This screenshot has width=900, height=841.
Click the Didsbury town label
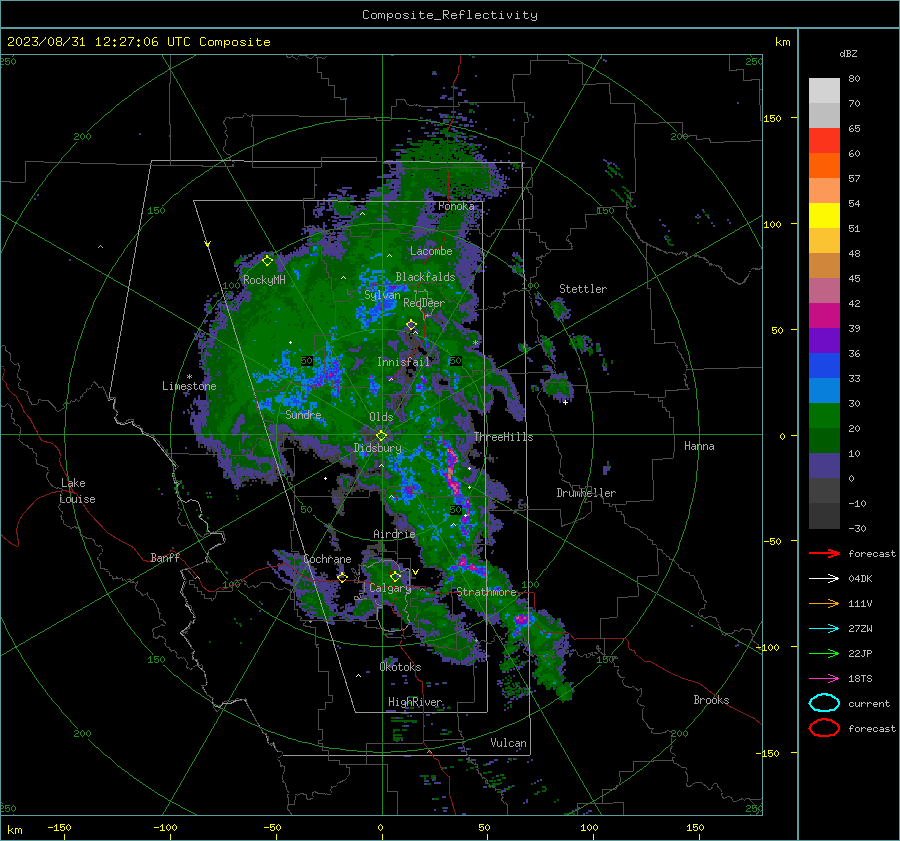pyautogui.click(x=378, y=448)
